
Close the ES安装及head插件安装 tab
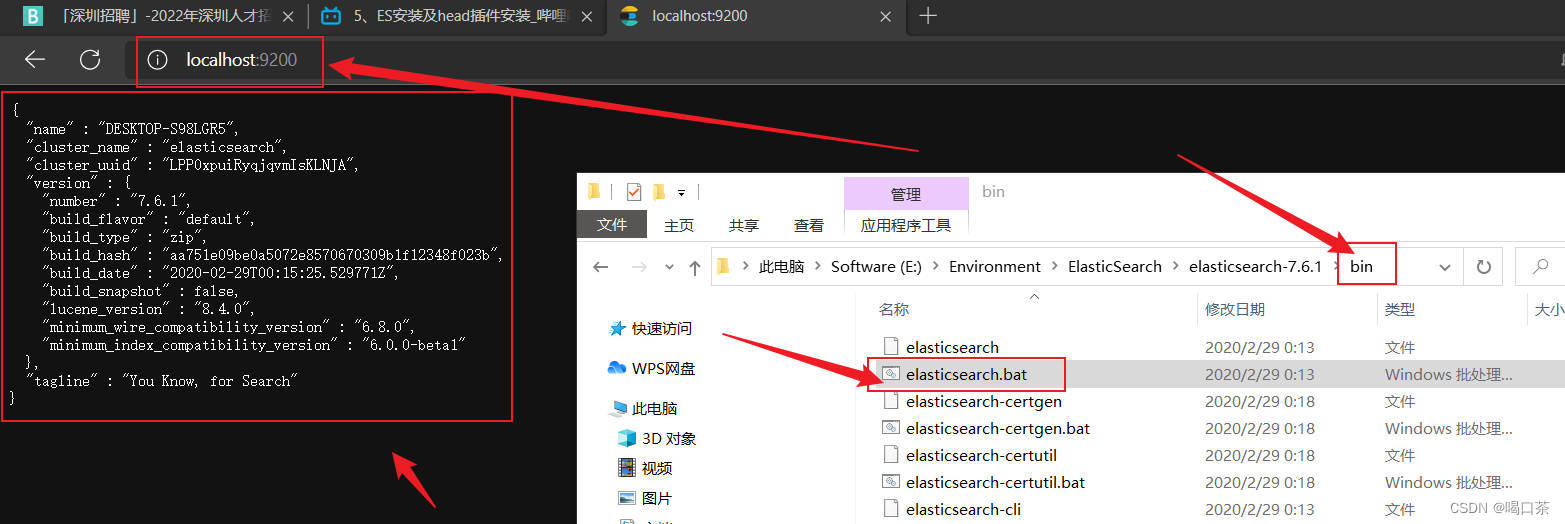(586, 16)
